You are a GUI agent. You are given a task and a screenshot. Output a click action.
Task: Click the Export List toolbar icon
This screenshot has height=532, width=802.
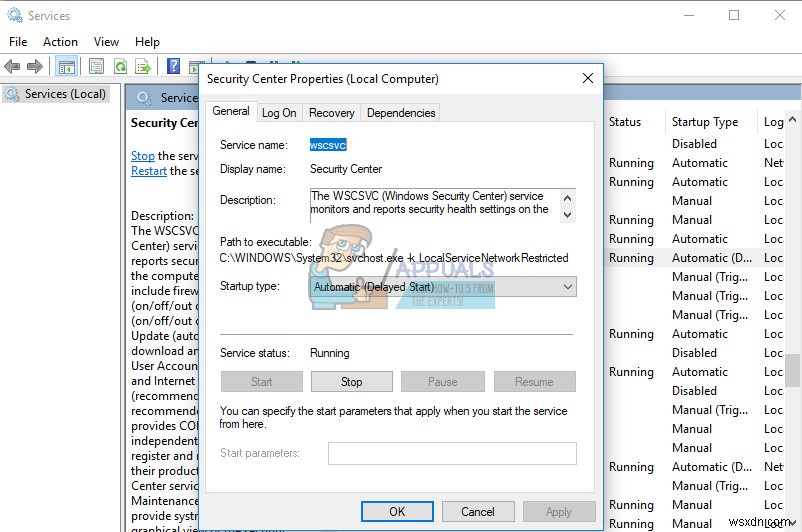tap(143, 66)
